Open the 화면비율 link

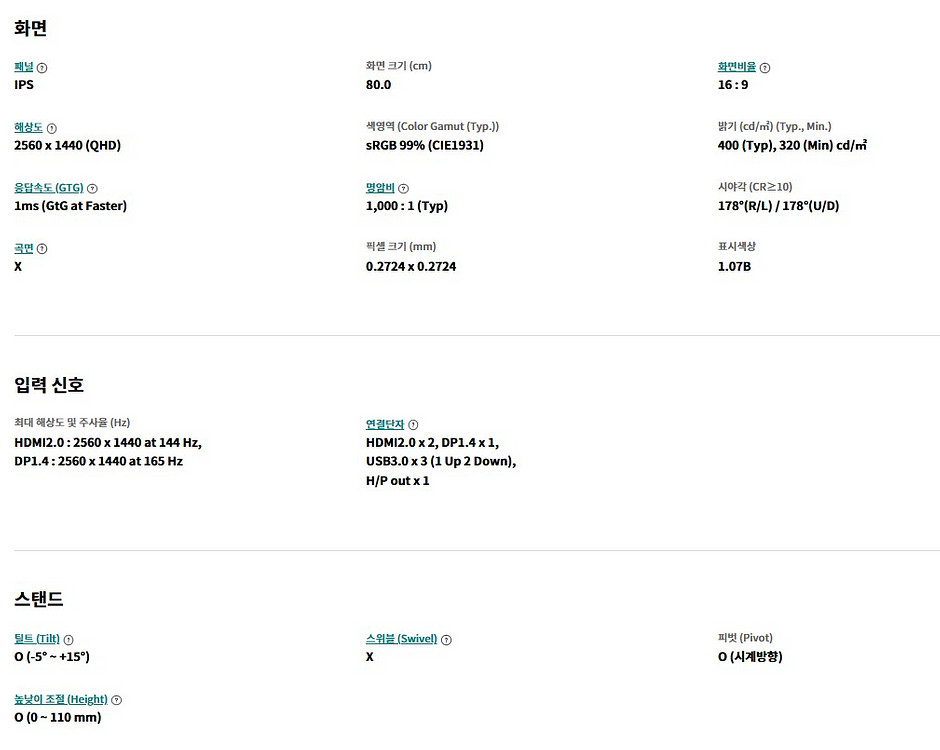(737, 67)
